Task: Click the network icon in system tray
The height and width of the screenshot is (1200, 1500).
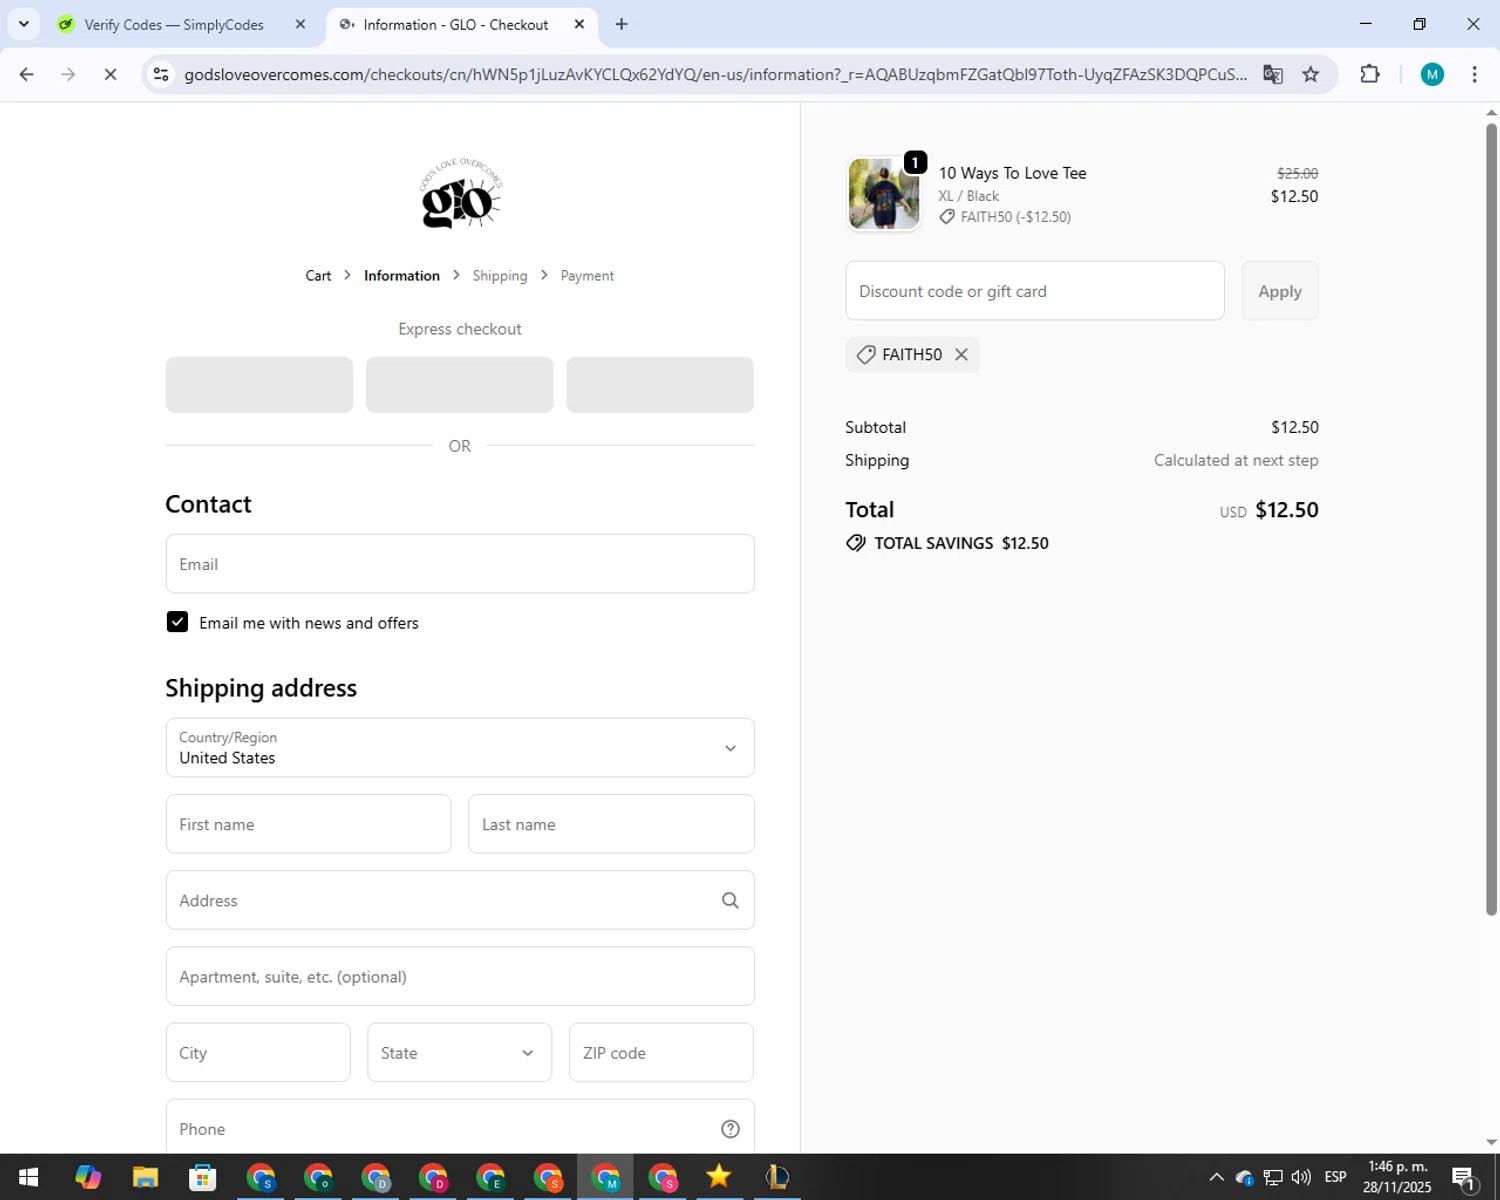Action: pyautogui.click(x=1273, y=1177)
